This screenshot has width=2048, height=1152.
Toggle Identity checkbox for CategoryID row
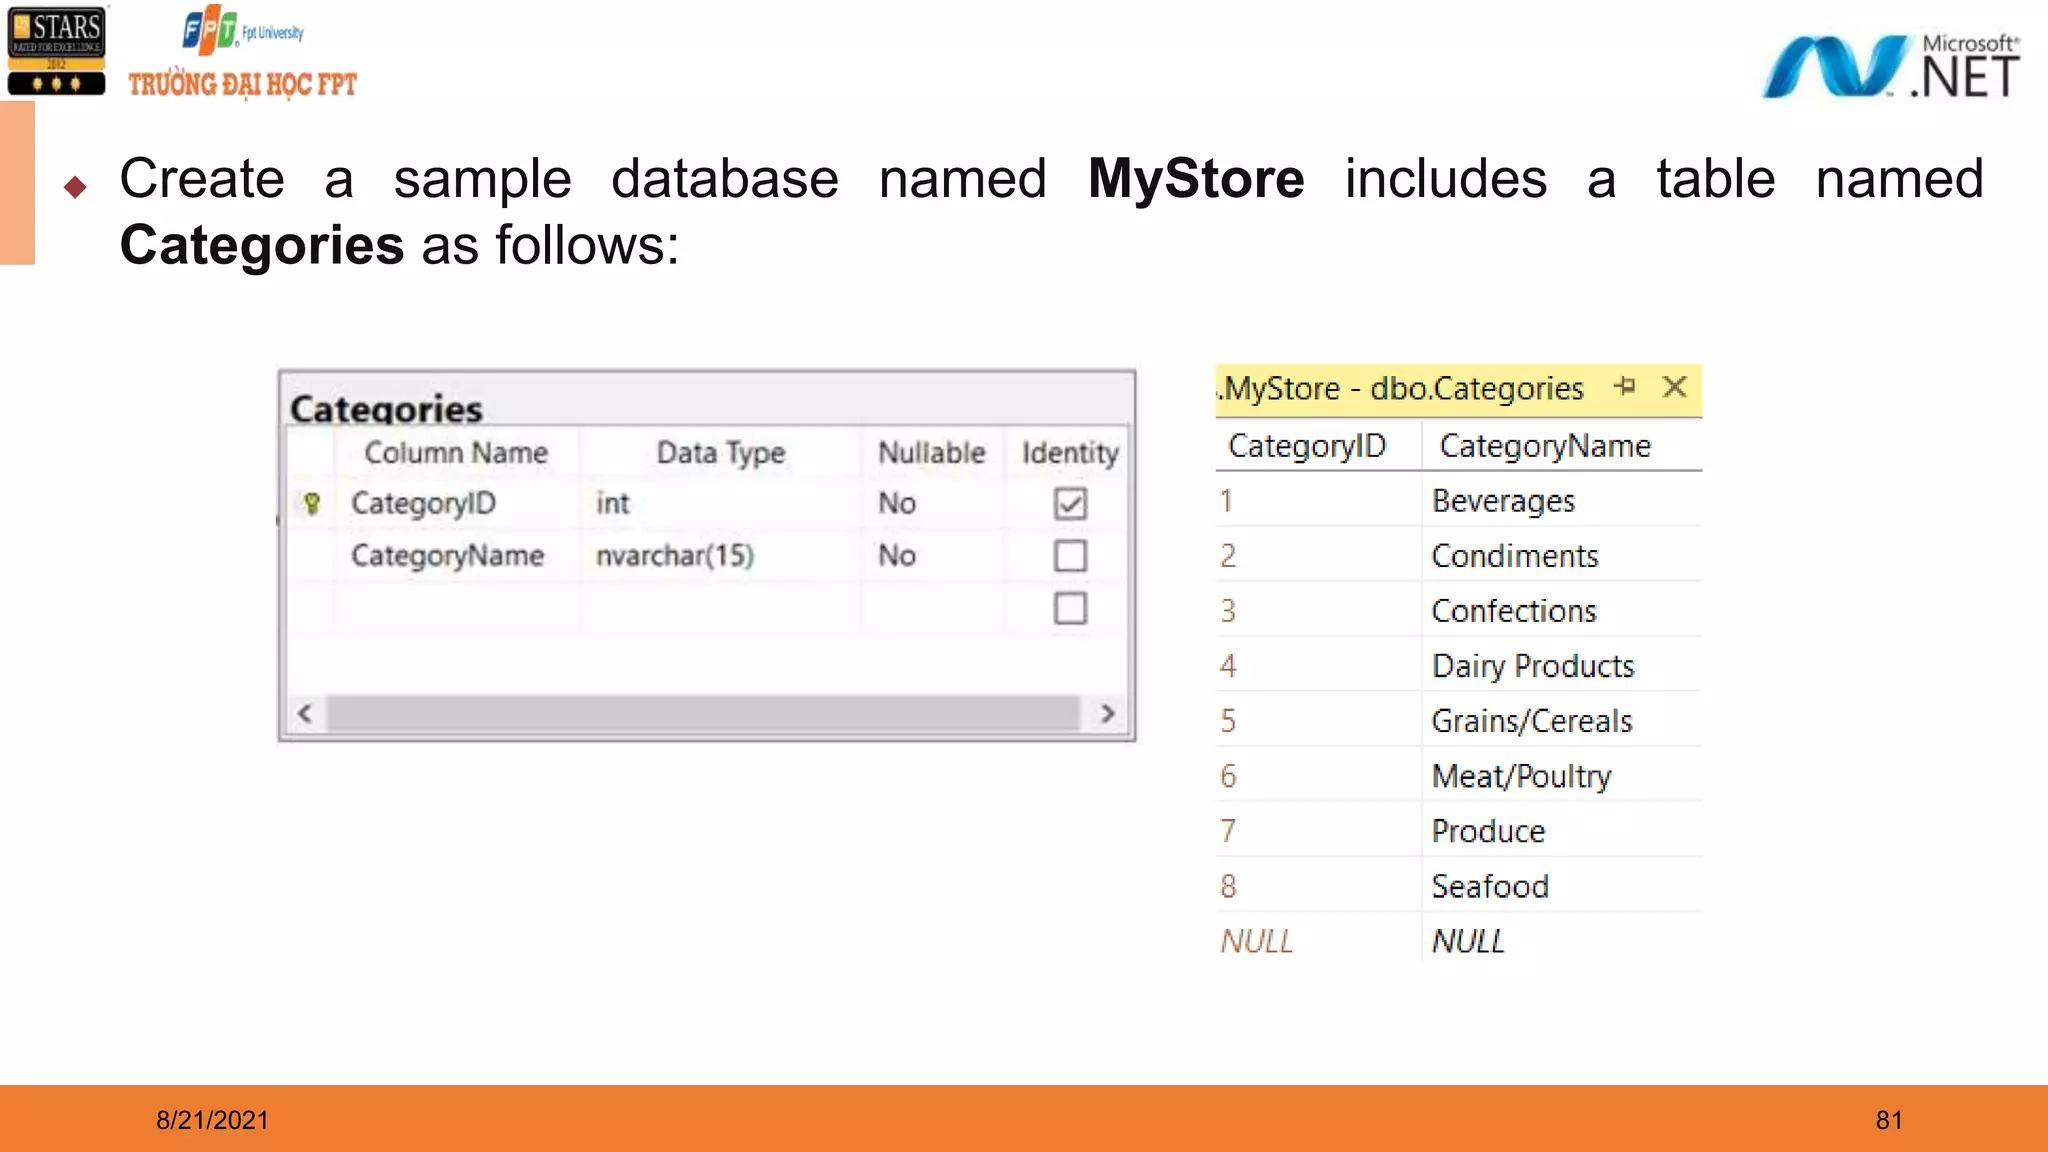(x=1070, y=503)
